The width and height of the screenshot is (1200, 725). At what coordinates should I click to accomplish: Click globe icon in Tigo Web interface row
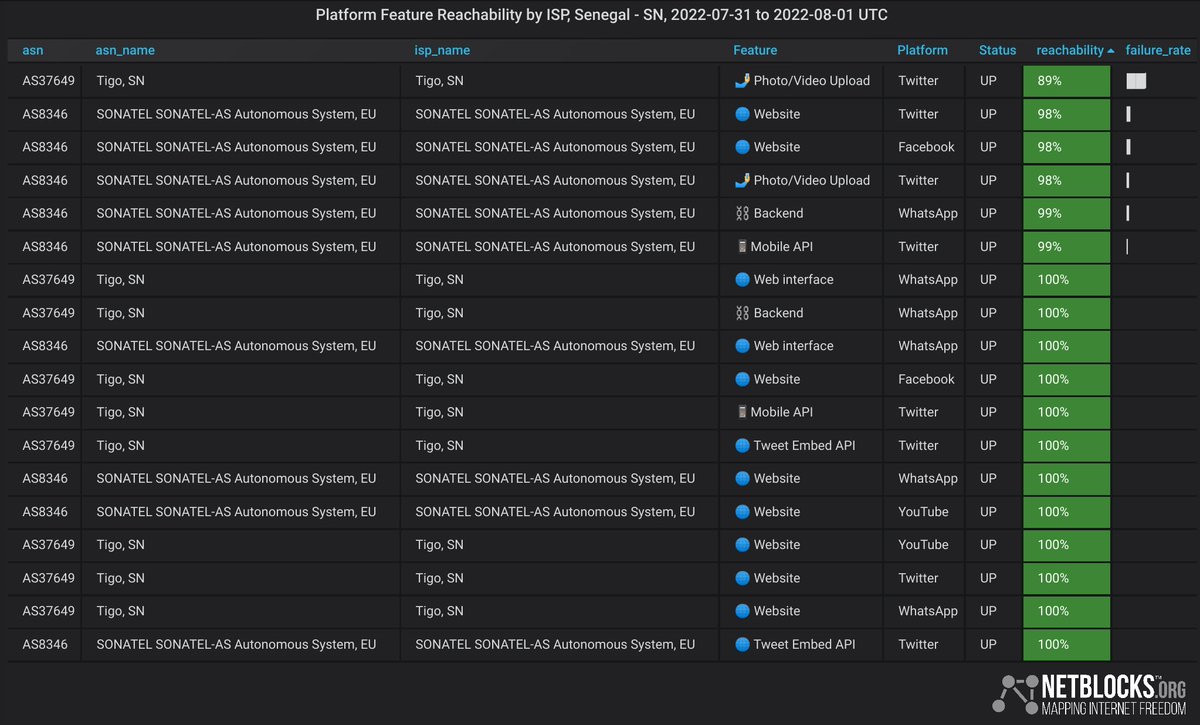(x=742, y=280)
